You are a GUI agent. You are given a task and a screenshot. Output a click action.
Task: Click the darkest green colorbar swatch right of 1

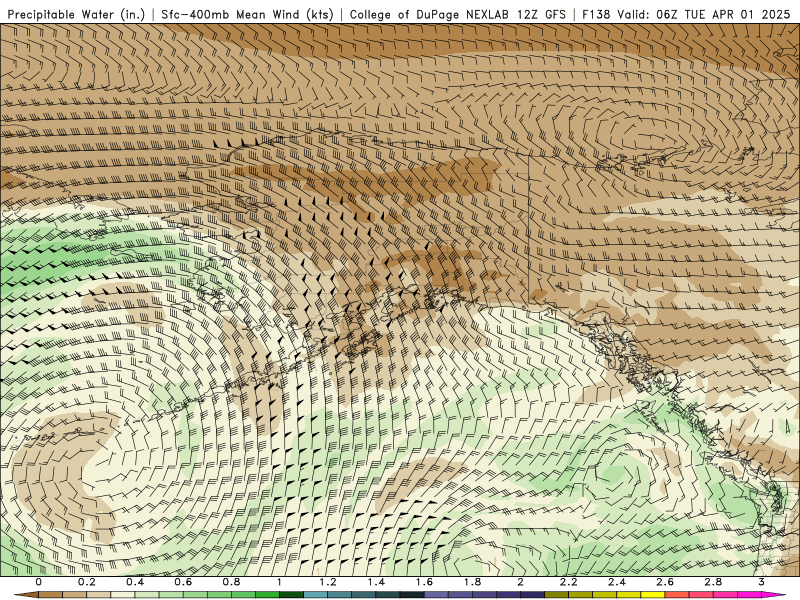click(291, 595)
